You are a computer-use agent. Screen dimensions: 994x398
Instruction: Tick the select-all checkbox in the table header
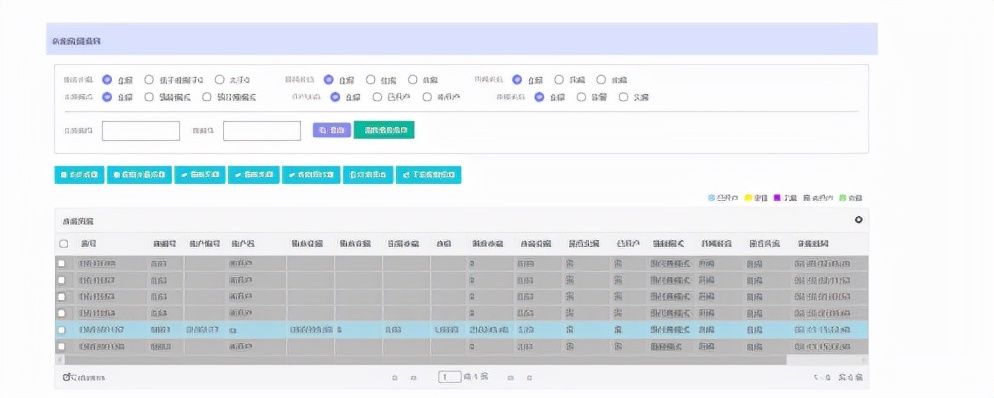(x=63, y=244)
